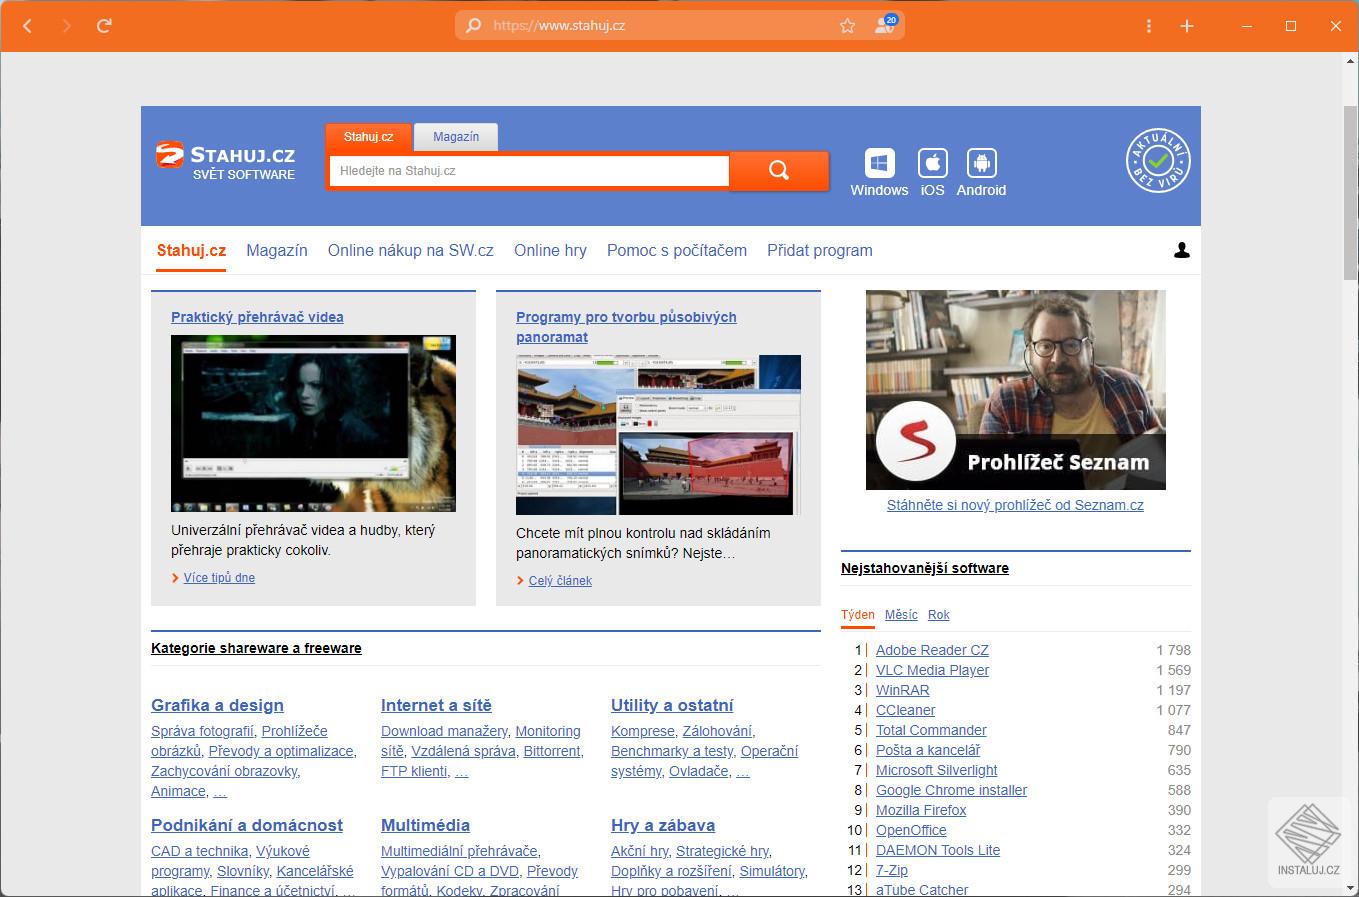Open the 'Internet a sítě' category
Screen dimensions: 1359x897
point(436,705)
